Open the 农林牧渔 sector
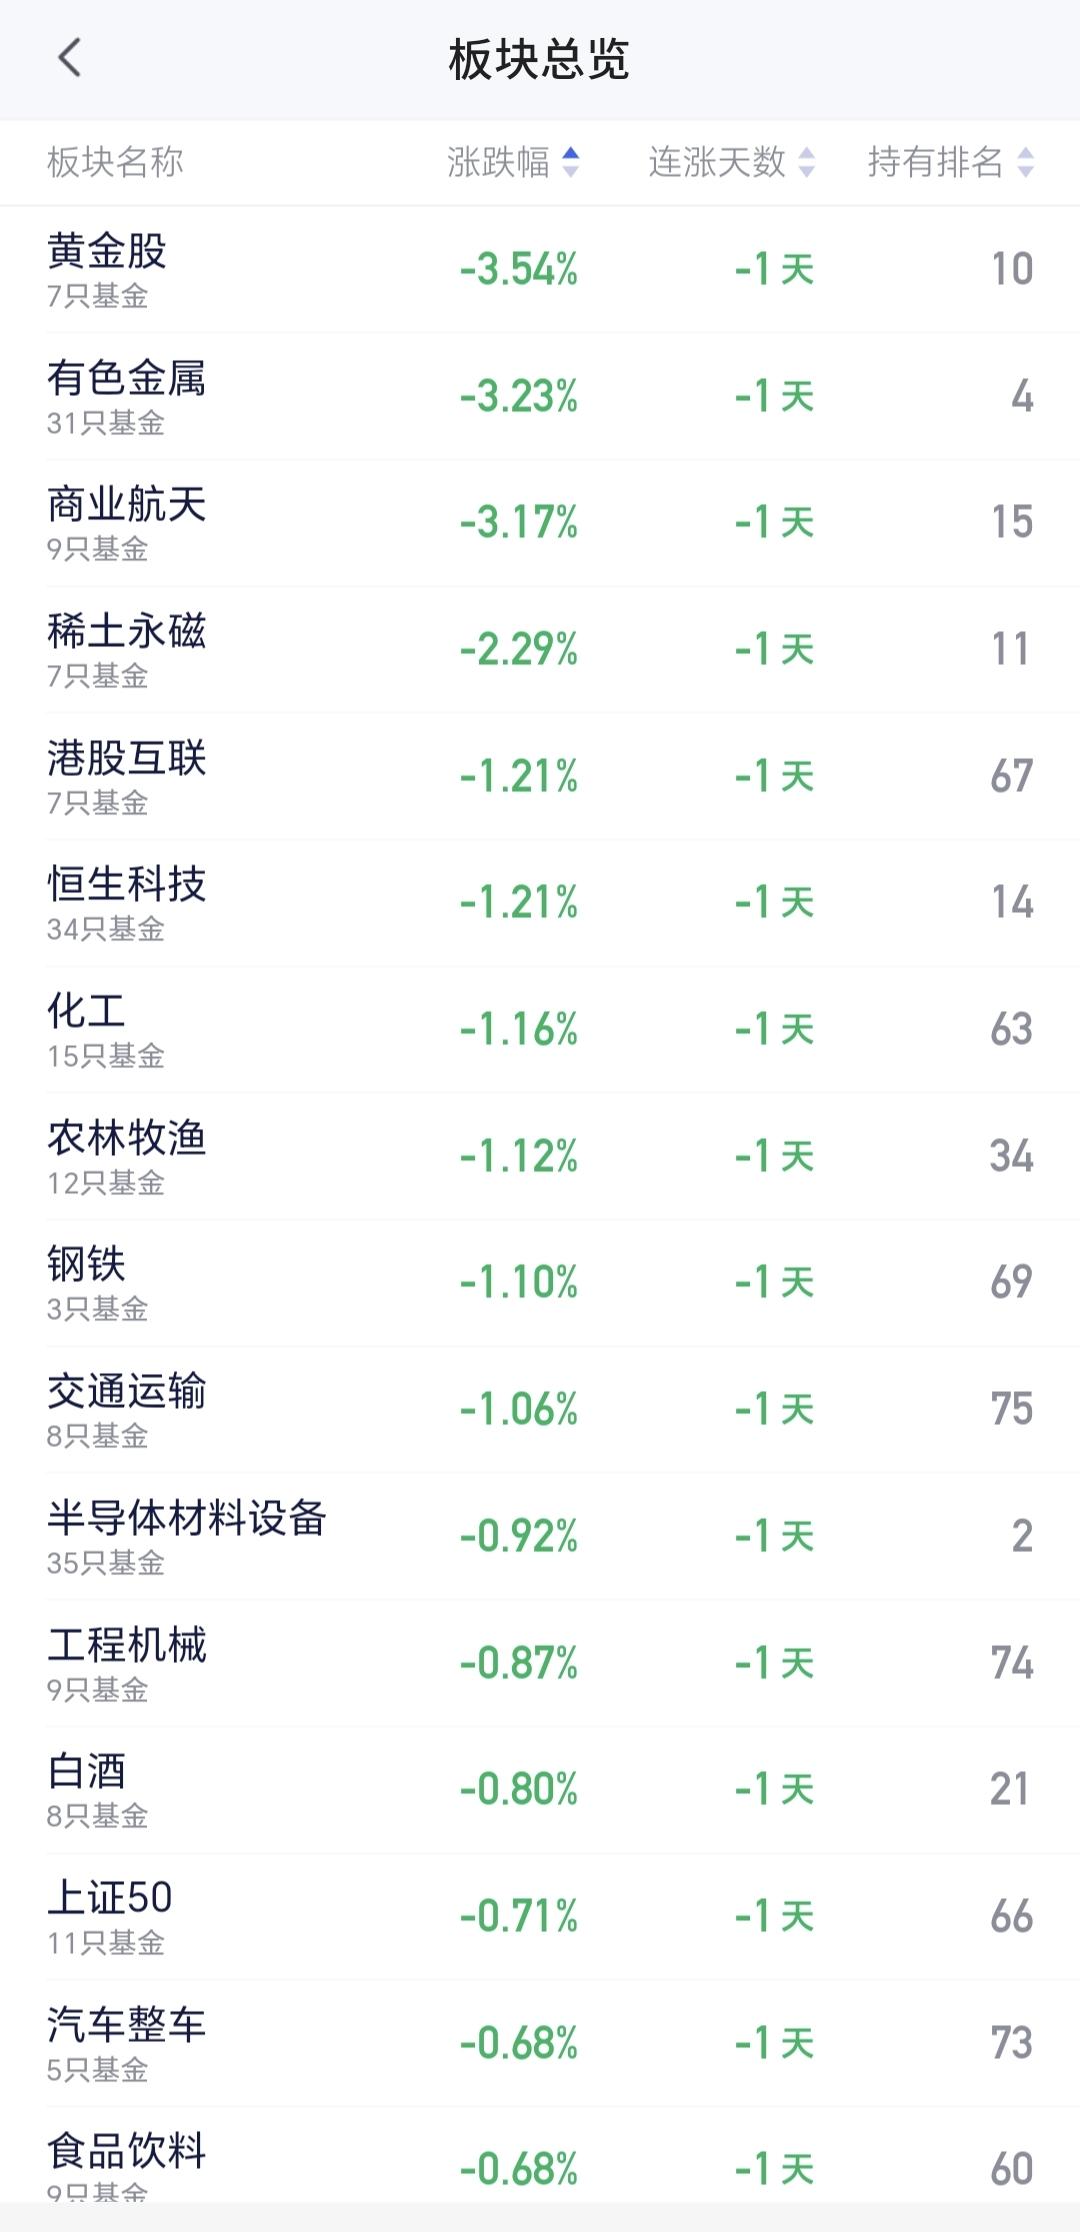Screen dimensions: 1080x2232 pyautogui.click(x=540, y=1157)
